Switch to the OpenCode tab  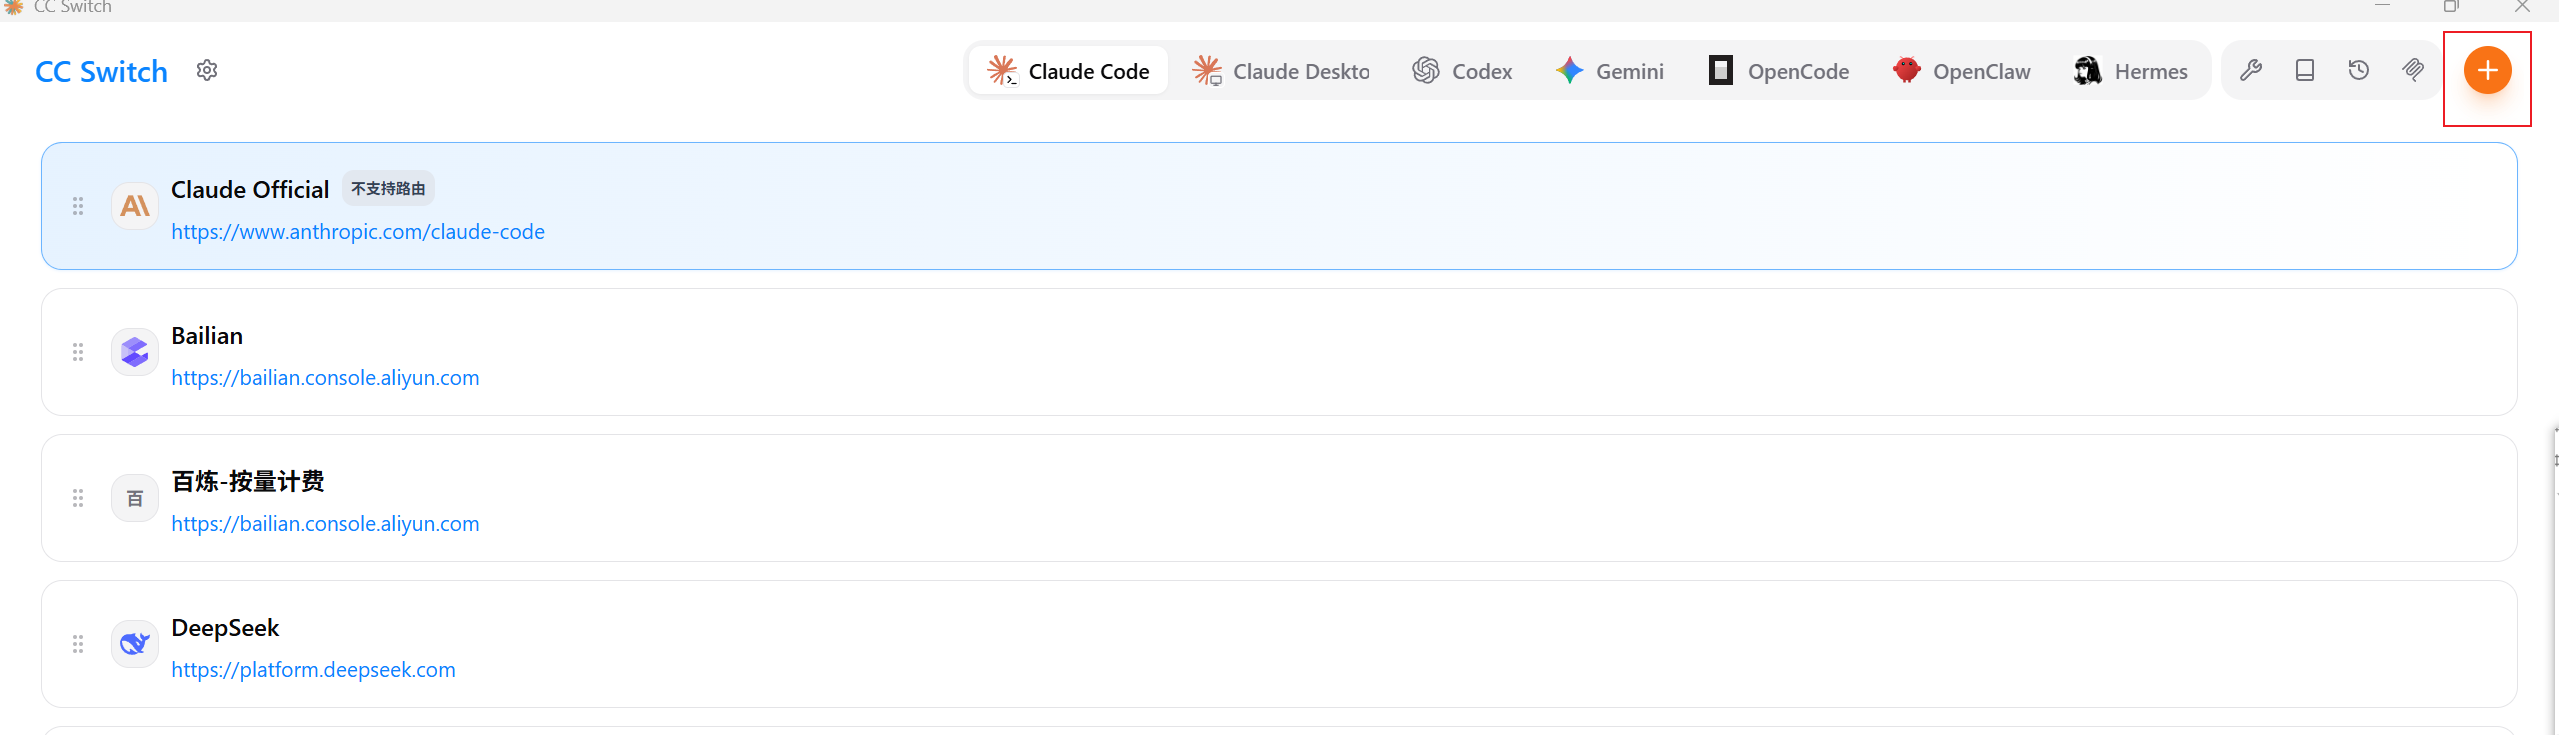[x=1779, y=71]
